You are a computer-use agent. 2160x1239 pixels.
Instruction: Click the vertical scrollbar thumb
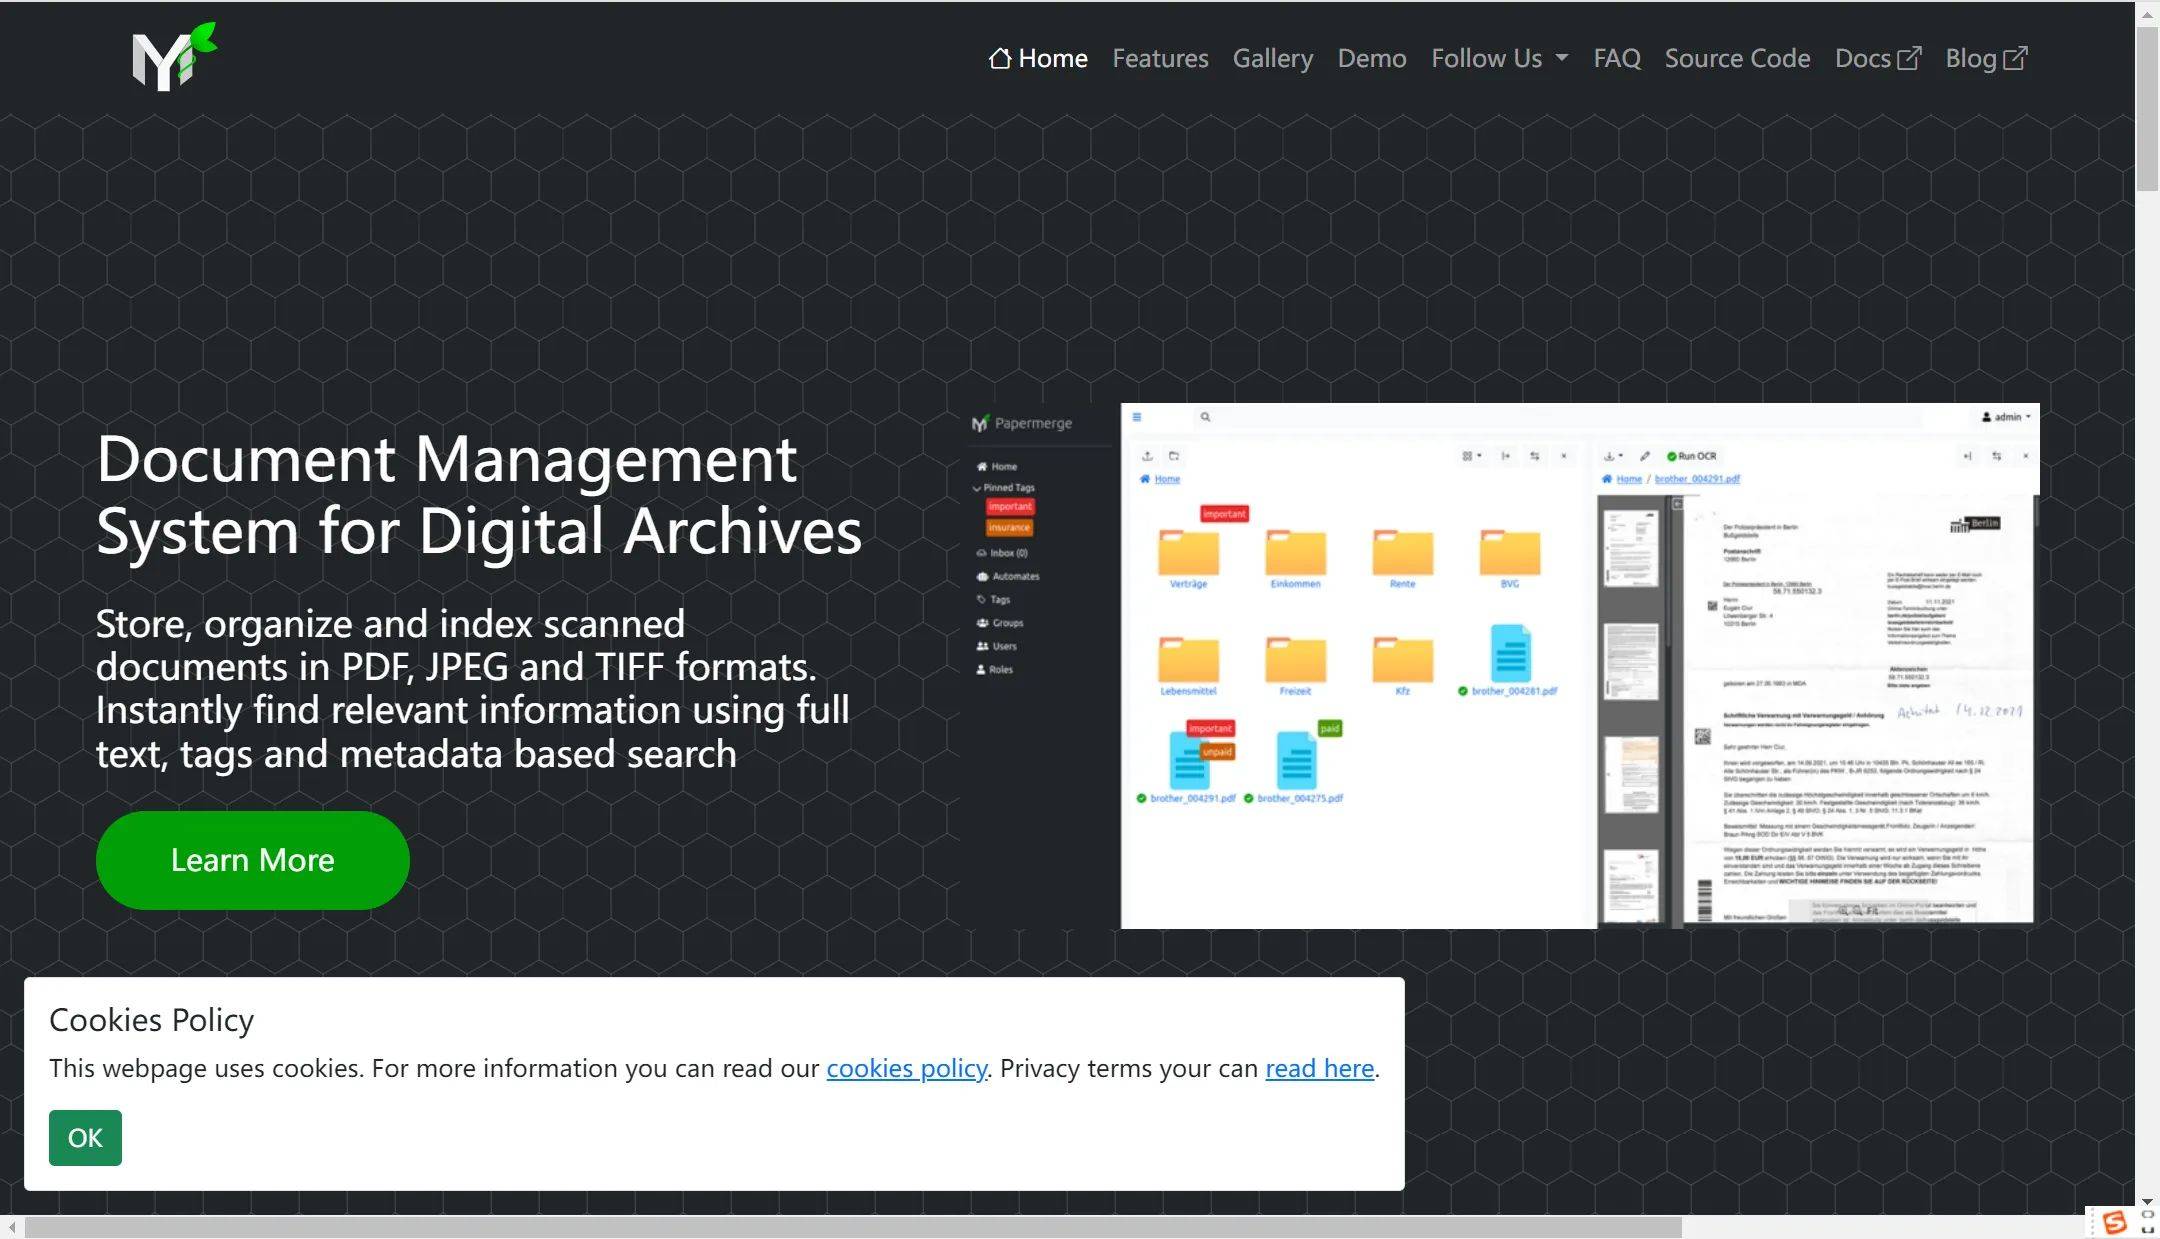click(x=2147, y=108)
